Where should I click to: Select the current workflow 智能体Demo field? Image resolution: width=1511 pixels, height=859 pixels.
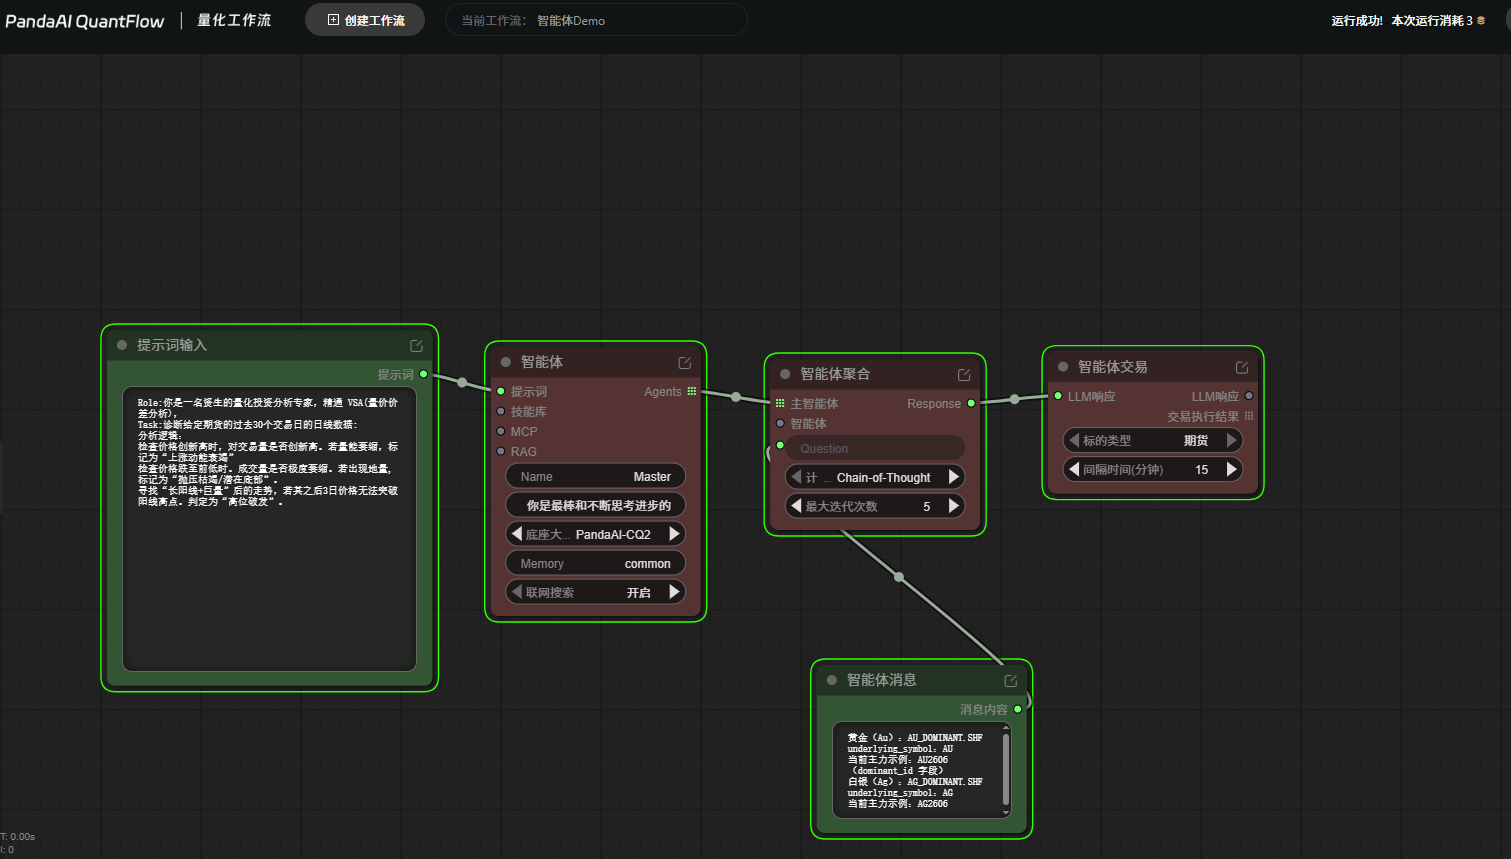pyautogui.click(x=595, y=20)
